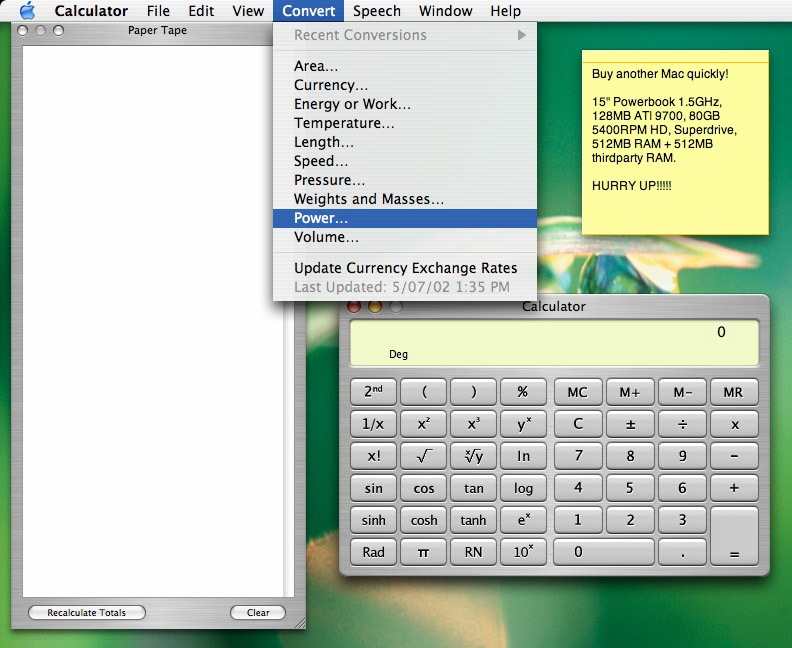Click the MC memory clear key
The width and height of the screenshot is (792, 648).
click(578, 392)
